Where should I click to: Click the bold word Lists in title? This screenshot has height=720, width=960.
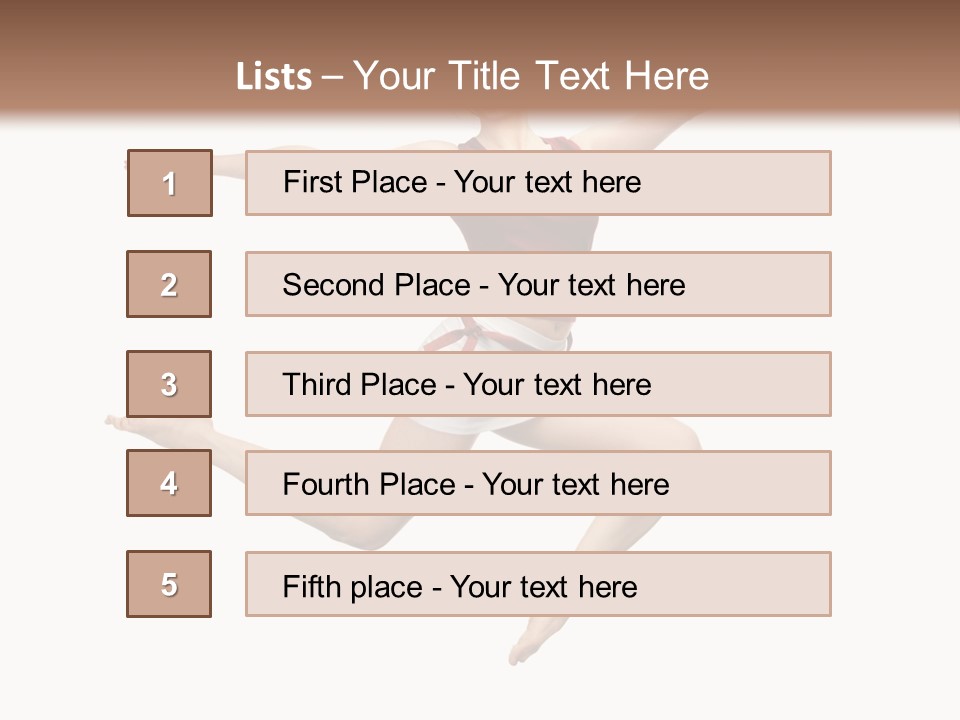tap(274, 77)
